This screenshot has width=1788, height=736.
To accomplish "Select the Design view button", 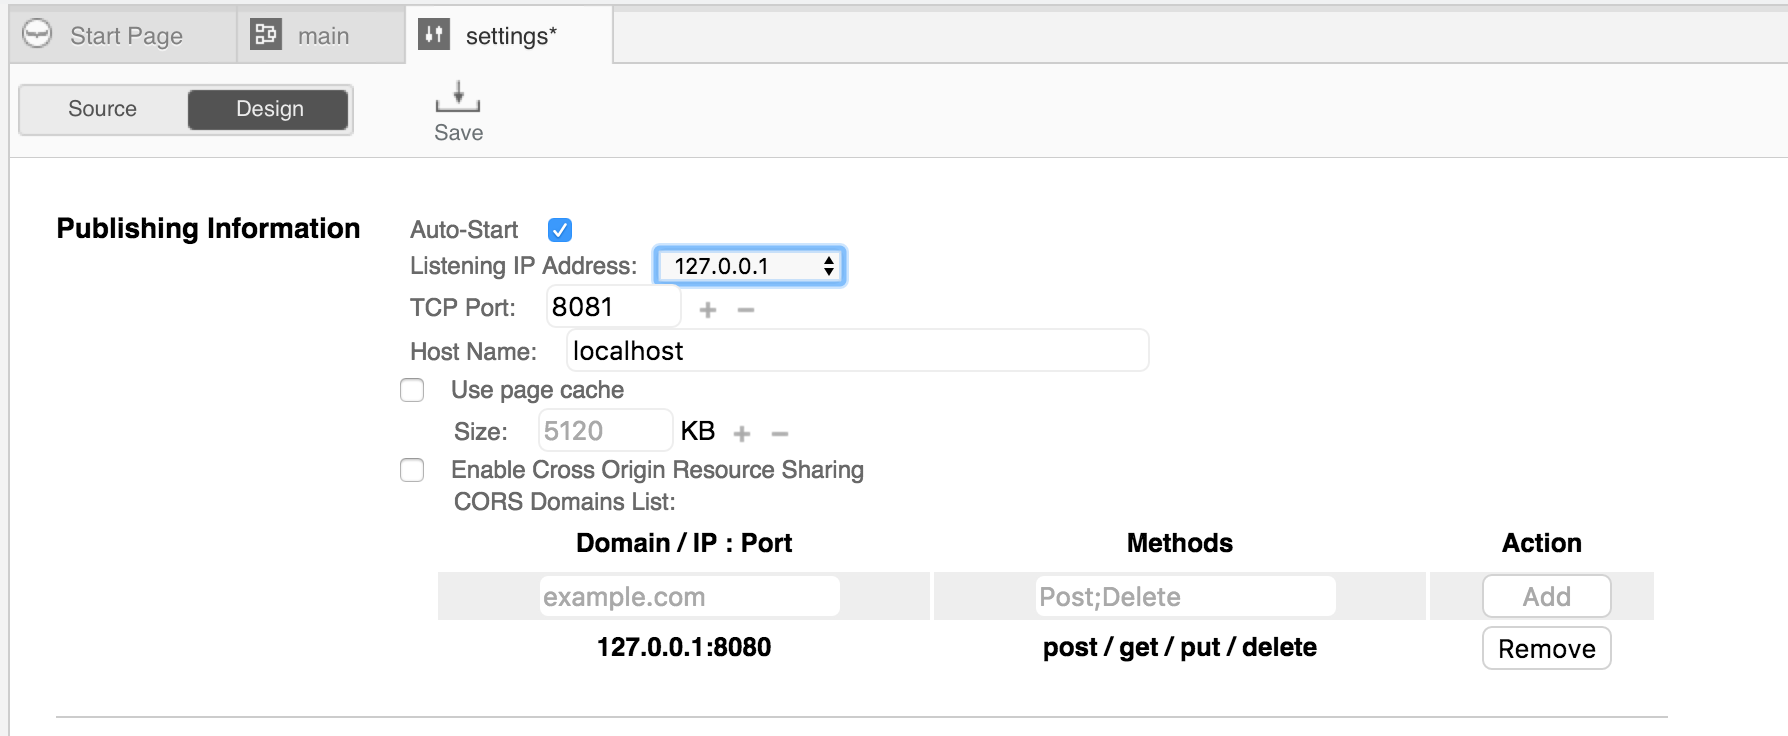I will coord(269,109).
